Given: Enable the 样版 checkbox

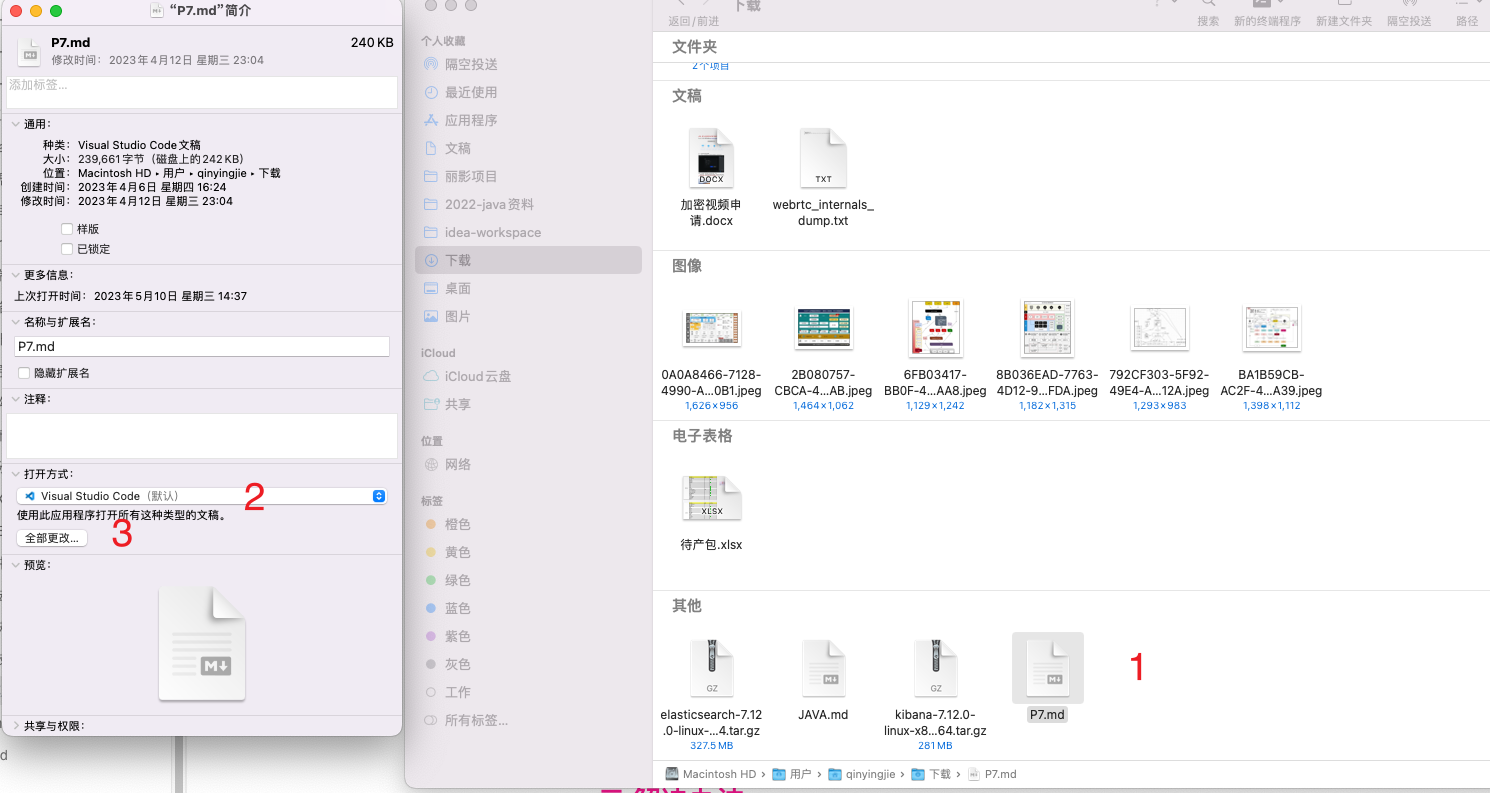Looking at the screenshot, I should (67, 229).
